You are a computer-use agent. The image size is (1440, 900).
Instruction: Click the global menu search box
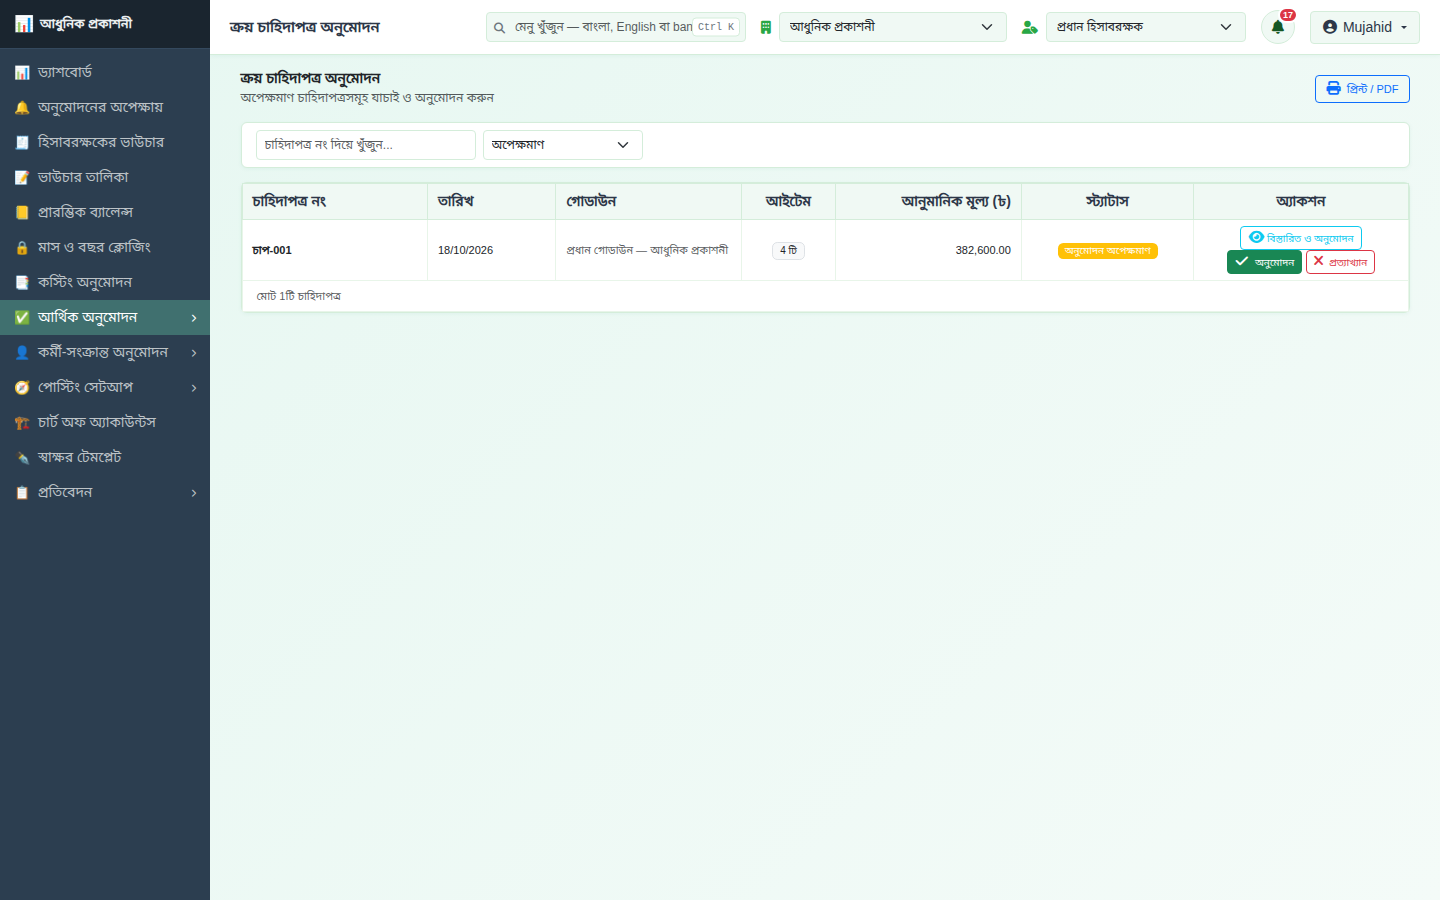pos(616,27)
